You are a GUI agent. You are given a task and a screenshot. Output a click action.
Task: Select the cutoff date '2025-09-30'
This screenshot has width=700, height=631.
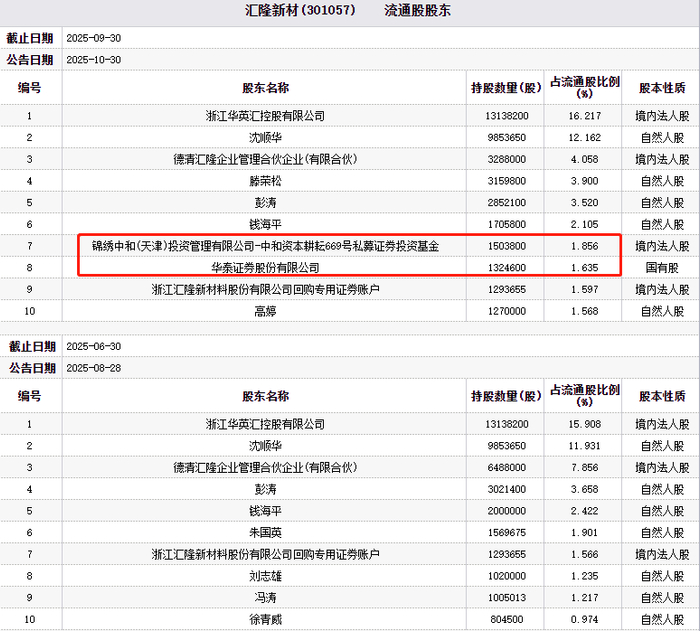[94, 38]
